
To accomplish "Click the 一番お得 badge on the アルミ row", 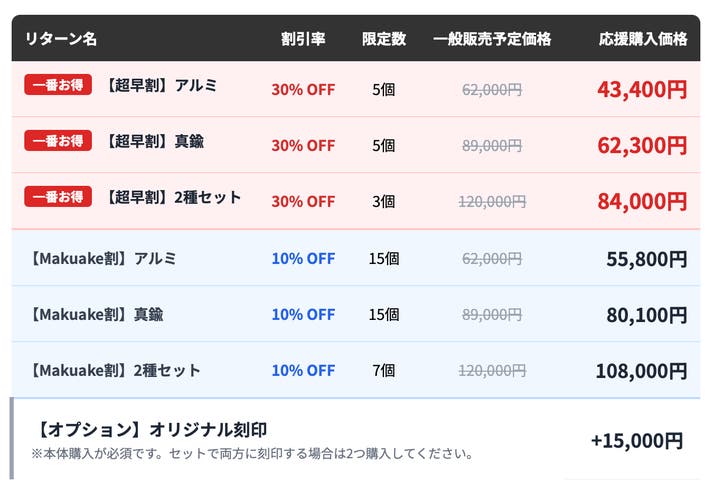I will (58, 86).
